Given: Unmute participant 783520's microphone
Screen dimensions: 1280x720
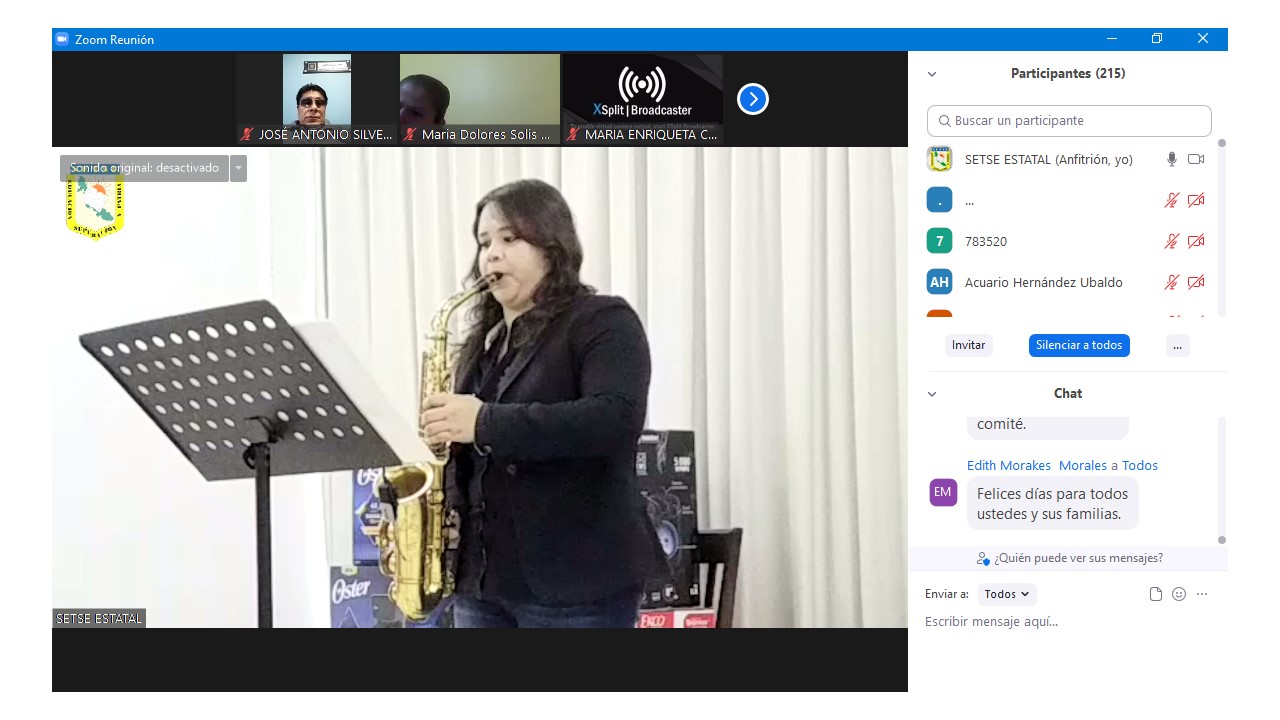Looking at the screenshot, I should coord(1172,241).
